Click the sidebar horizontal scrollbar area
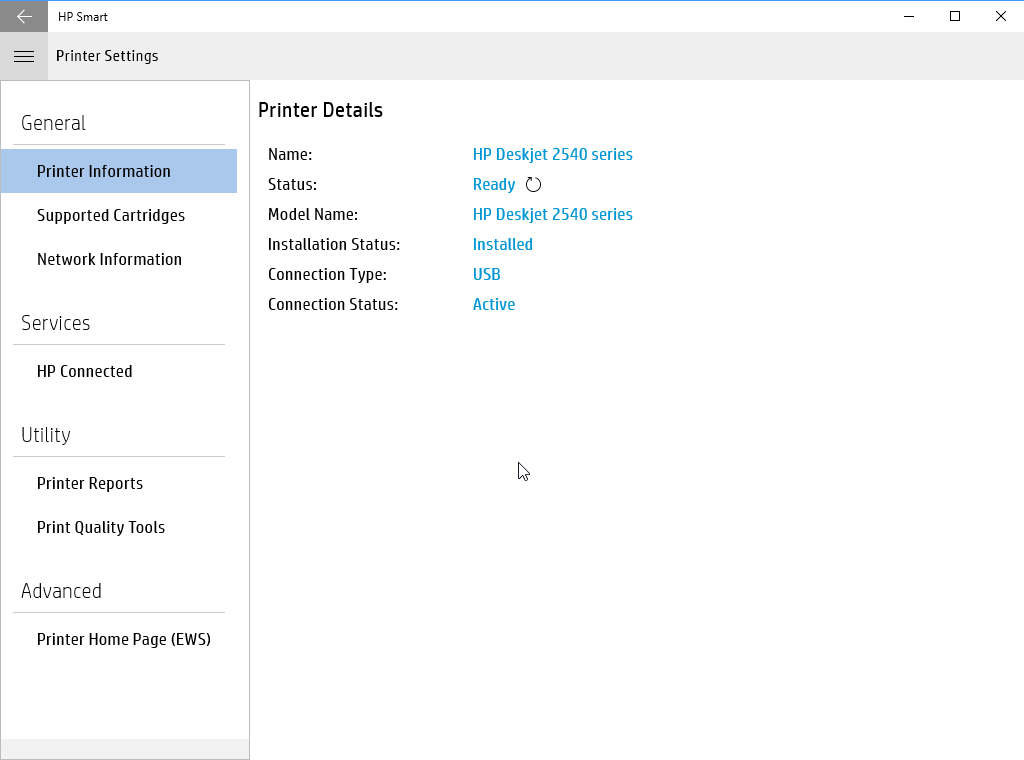Viewport: 1024px width, 760px height. tap(125, 749)
